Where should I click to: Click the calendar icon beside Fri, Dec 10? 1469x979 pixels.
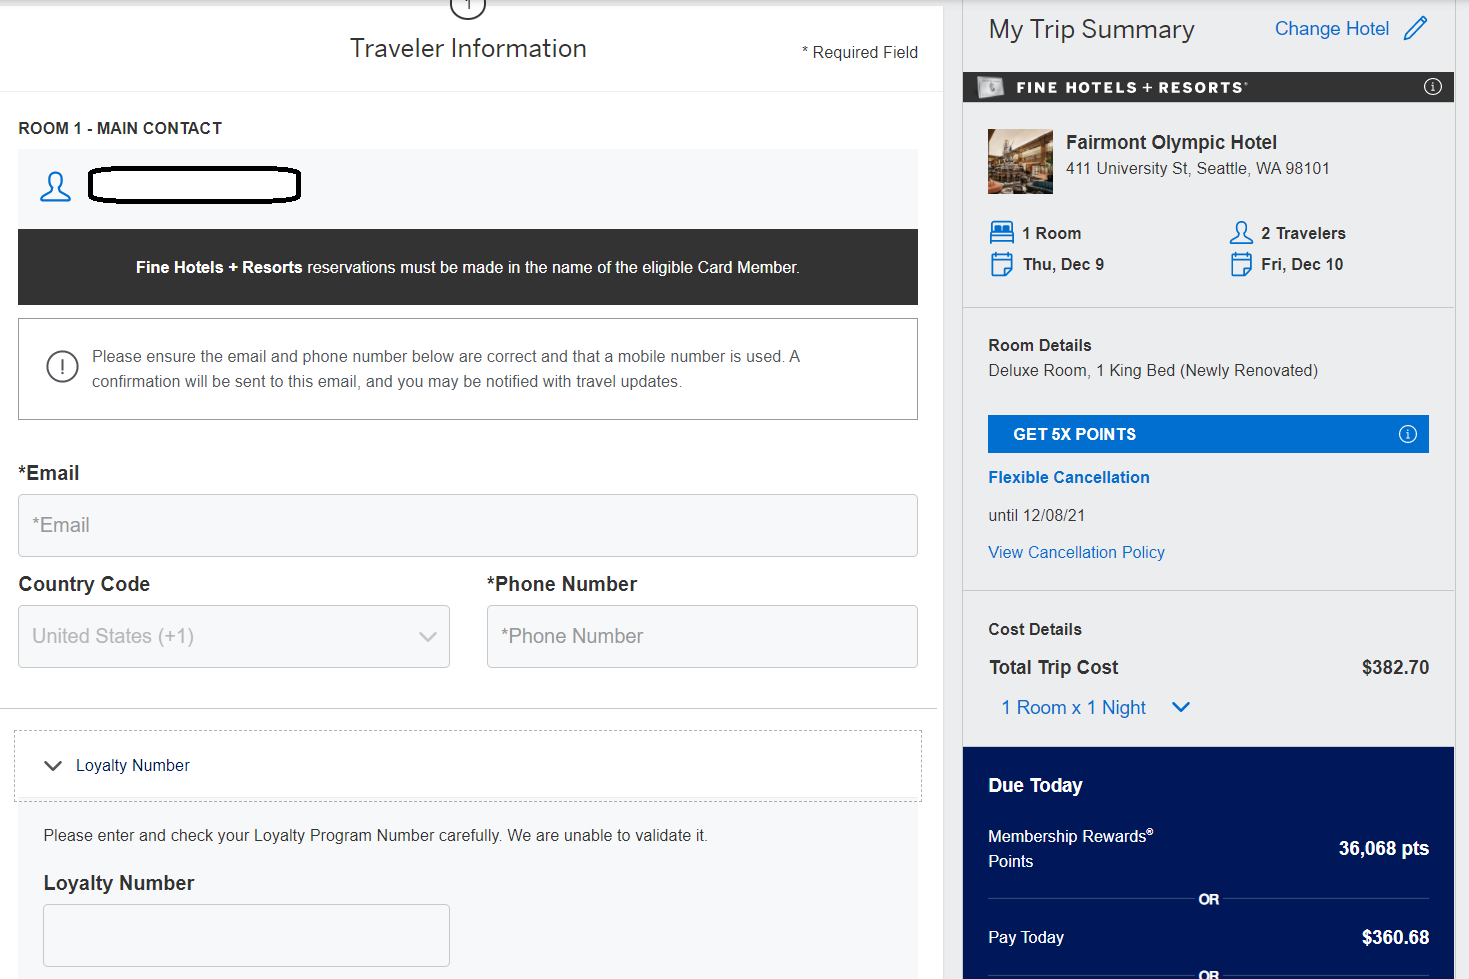pos(1241,264)
